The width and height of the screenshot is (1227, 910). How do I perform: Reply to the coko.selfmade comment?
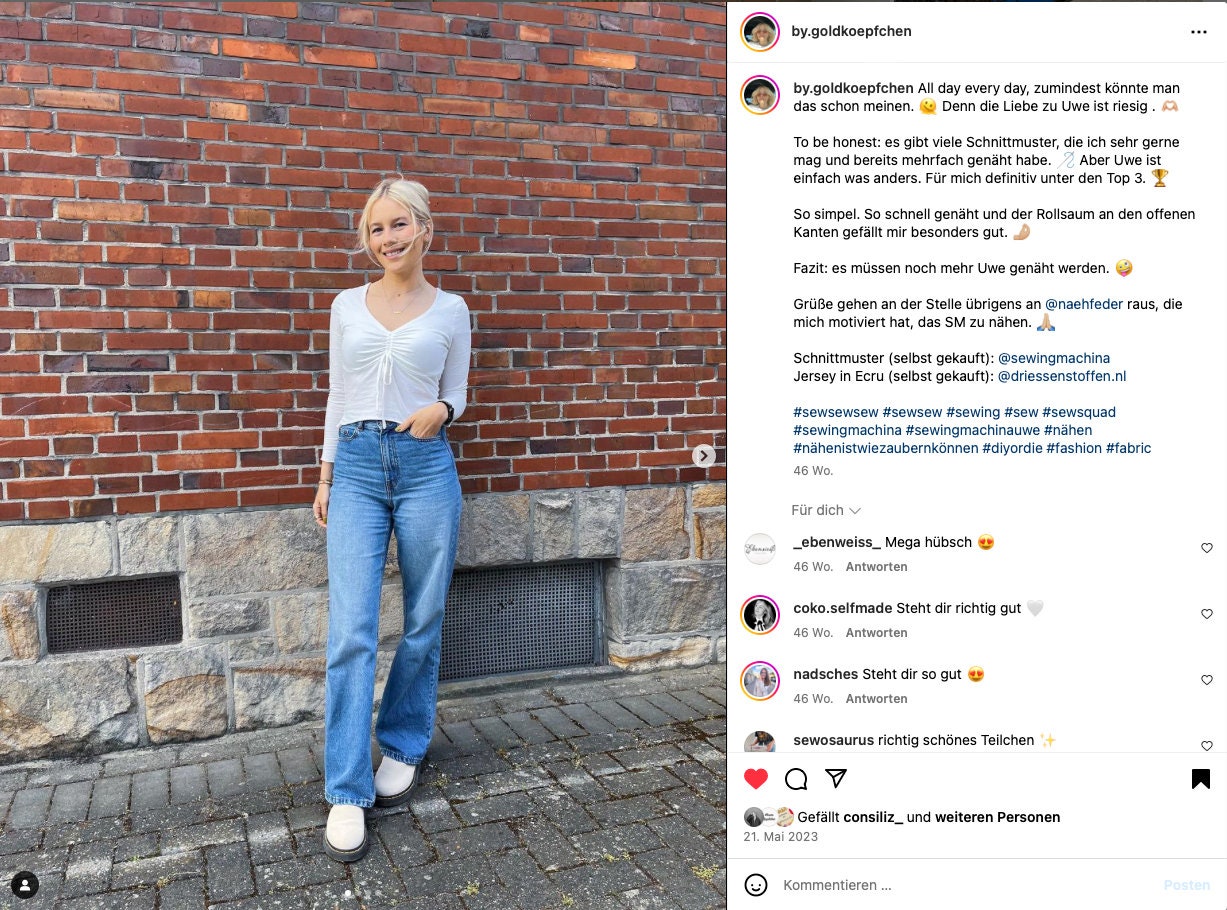point(876,632)
